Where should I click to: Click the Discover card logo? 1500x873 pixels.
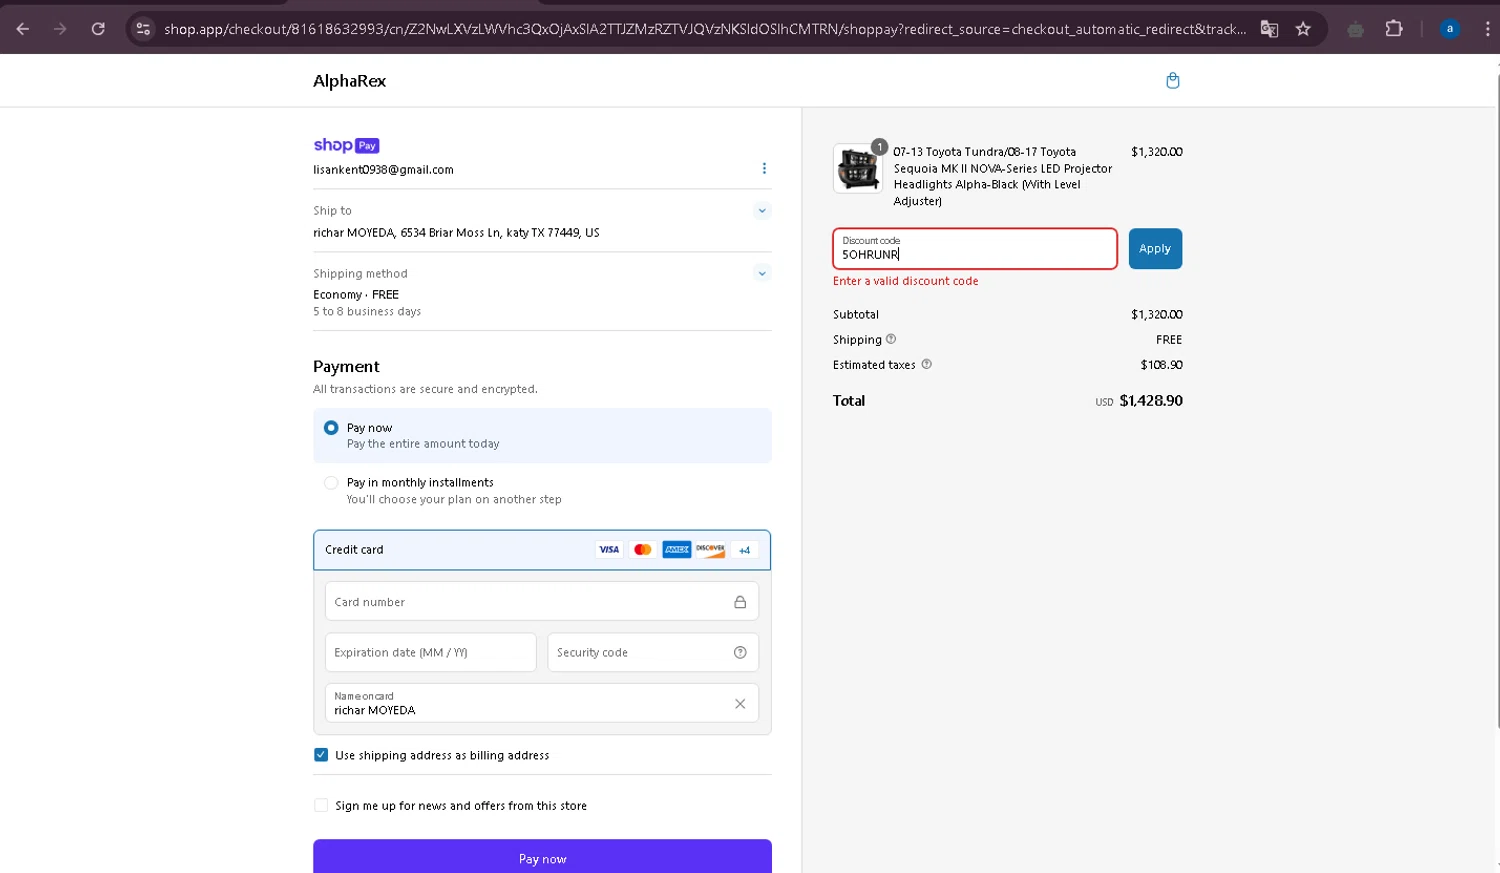[x=710, y=549]
